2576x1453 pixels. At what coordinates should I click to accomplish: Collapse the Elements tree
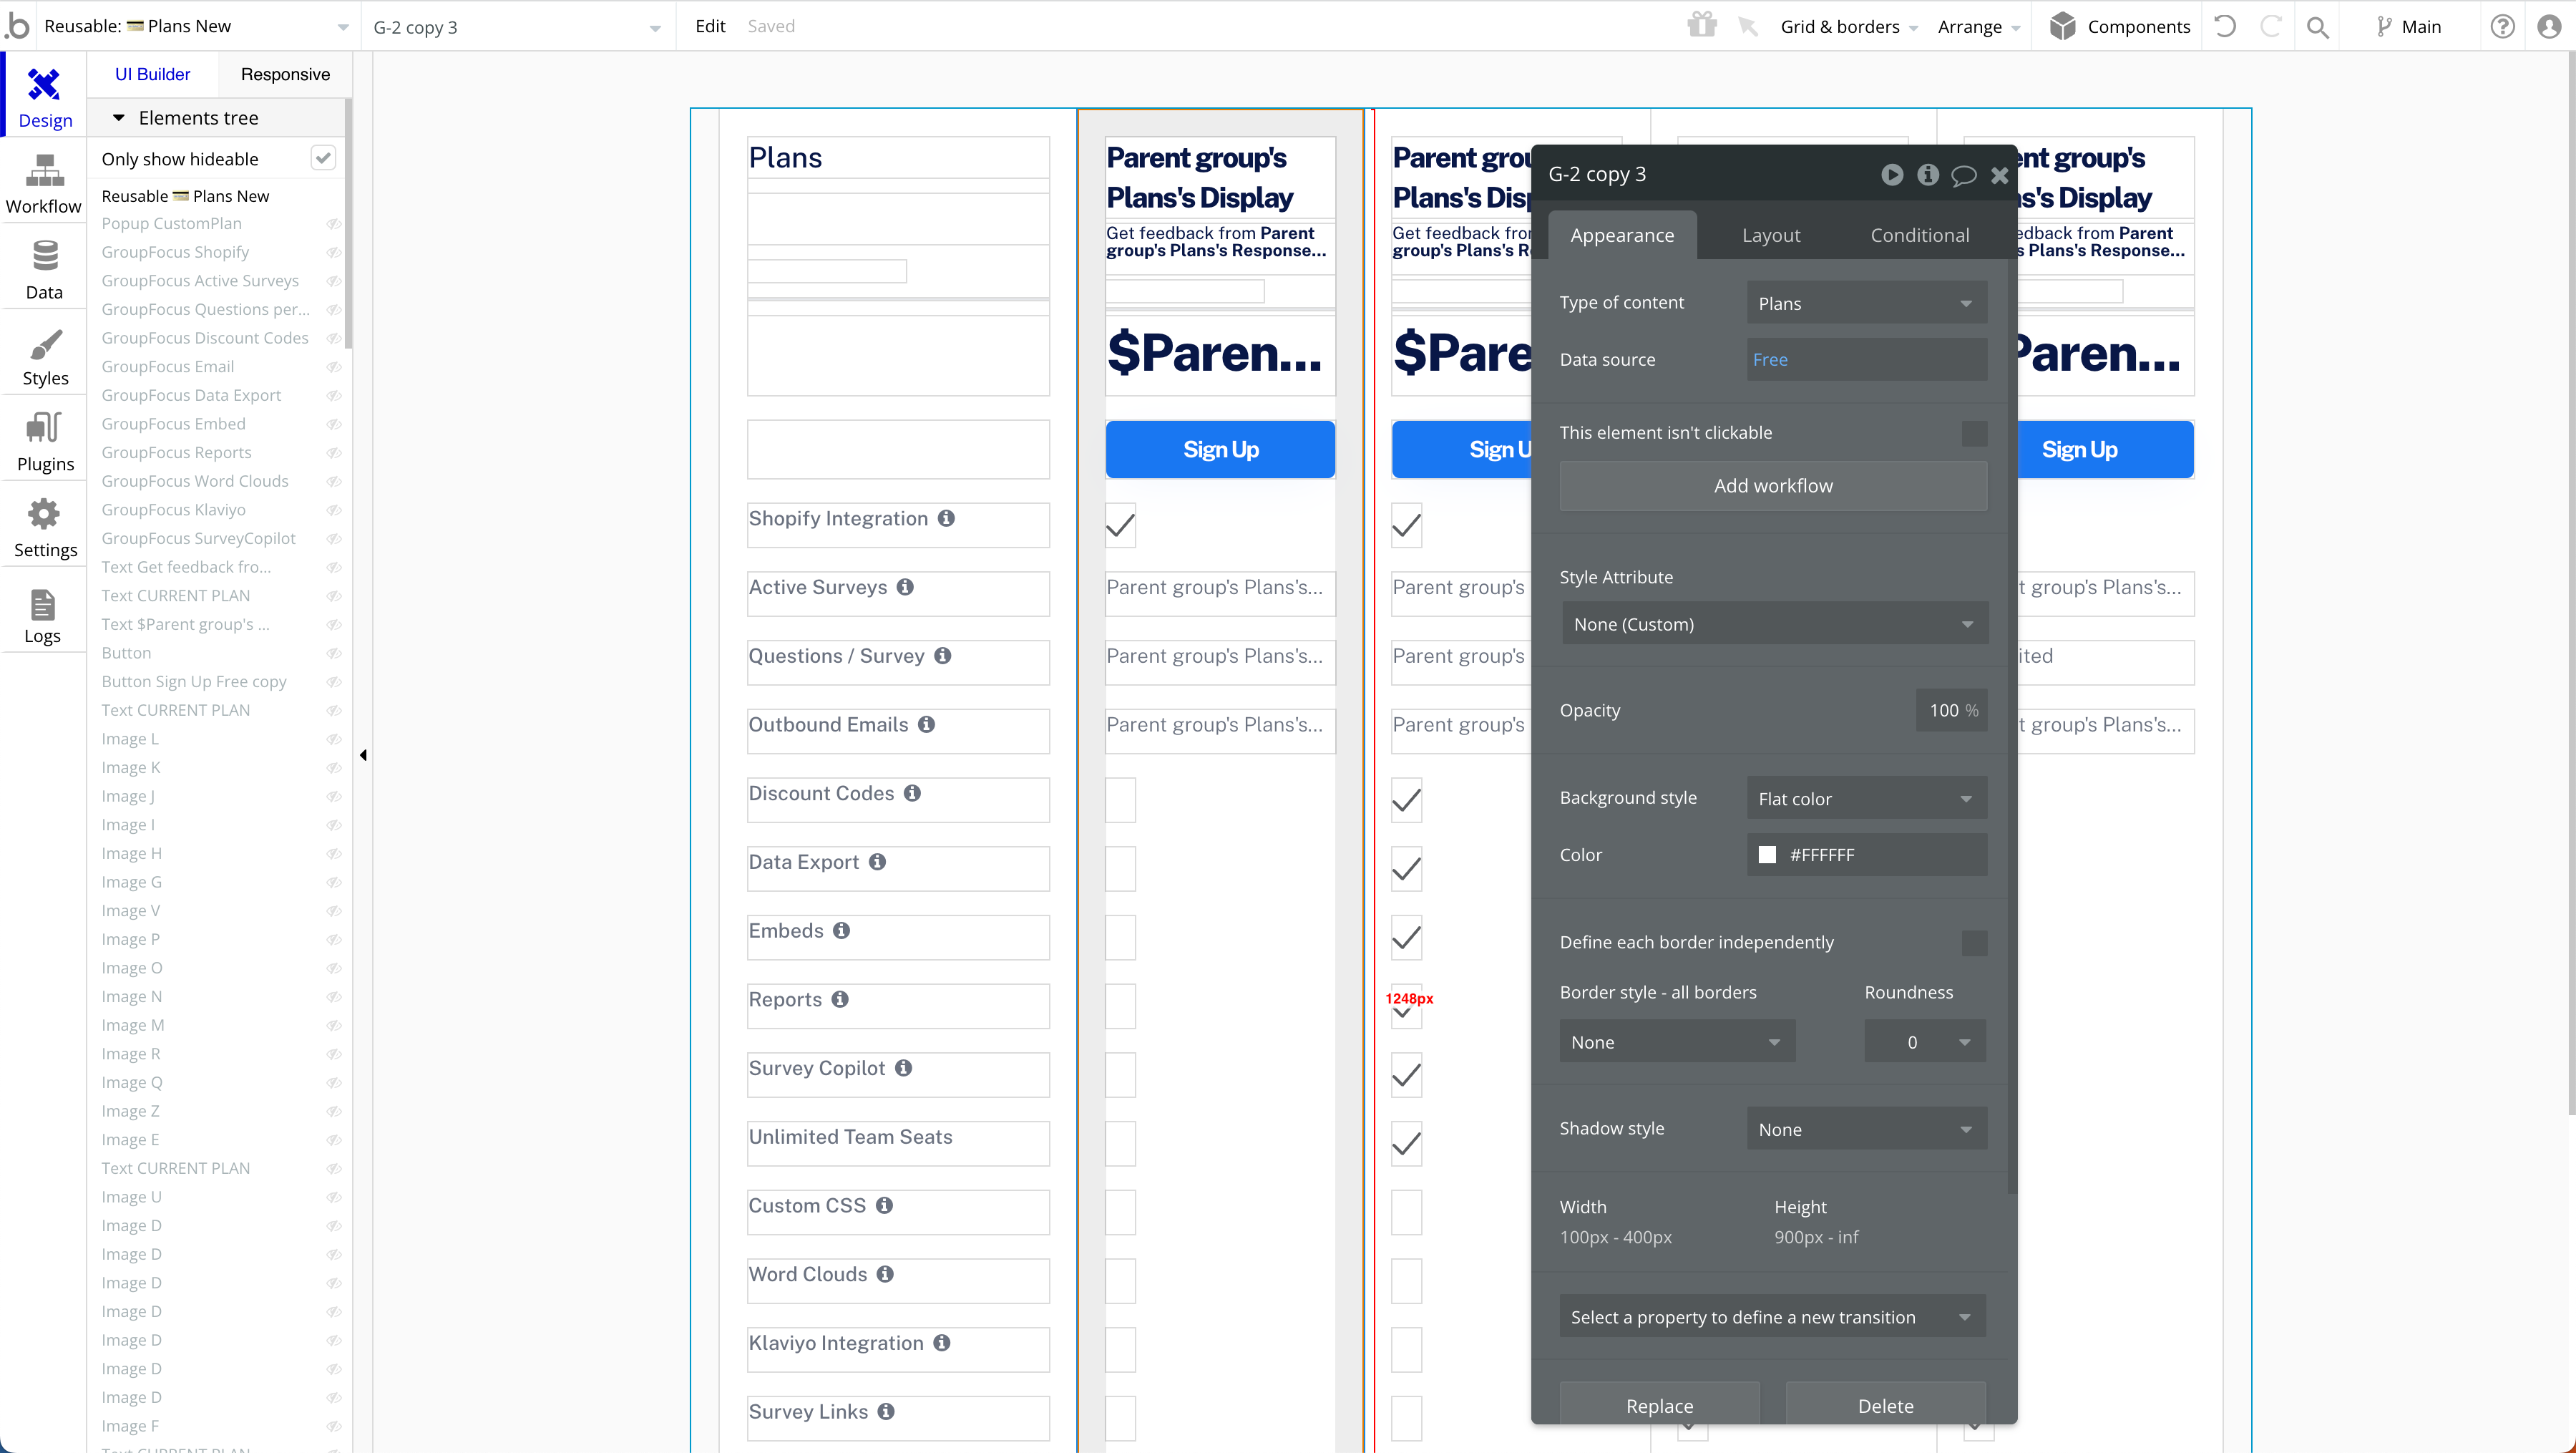120,117
